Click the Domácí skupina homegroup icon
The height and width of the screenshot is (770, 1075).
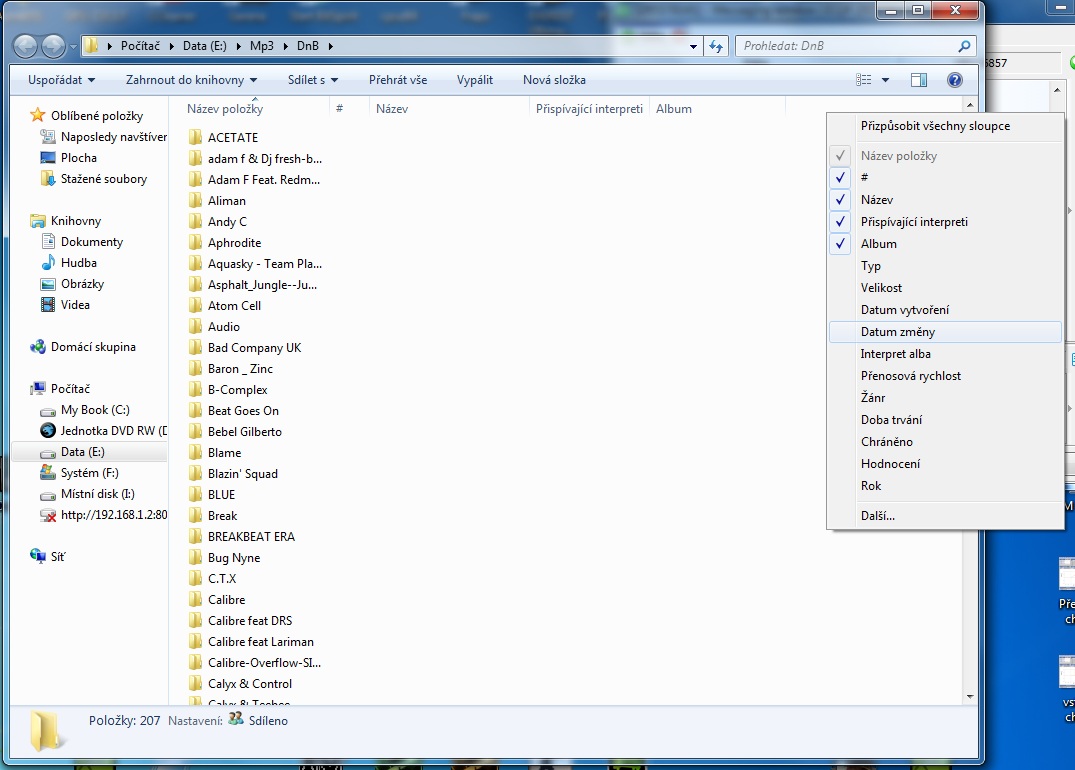point(38,347)
